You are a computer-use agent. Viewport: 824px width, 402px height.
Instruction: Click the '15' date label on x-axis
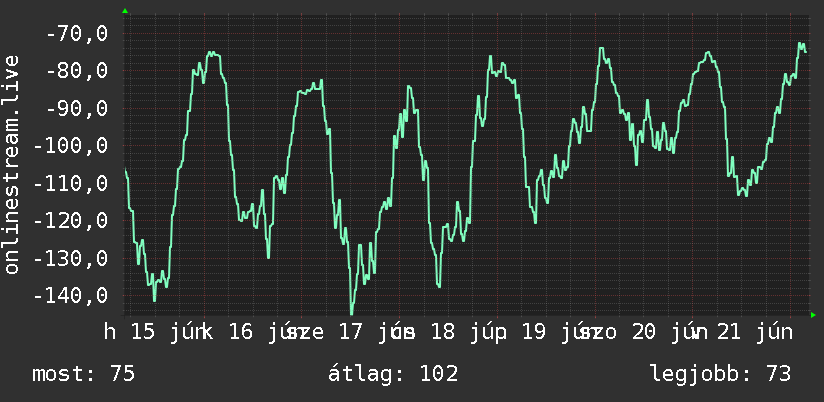[x=143, y=332]
